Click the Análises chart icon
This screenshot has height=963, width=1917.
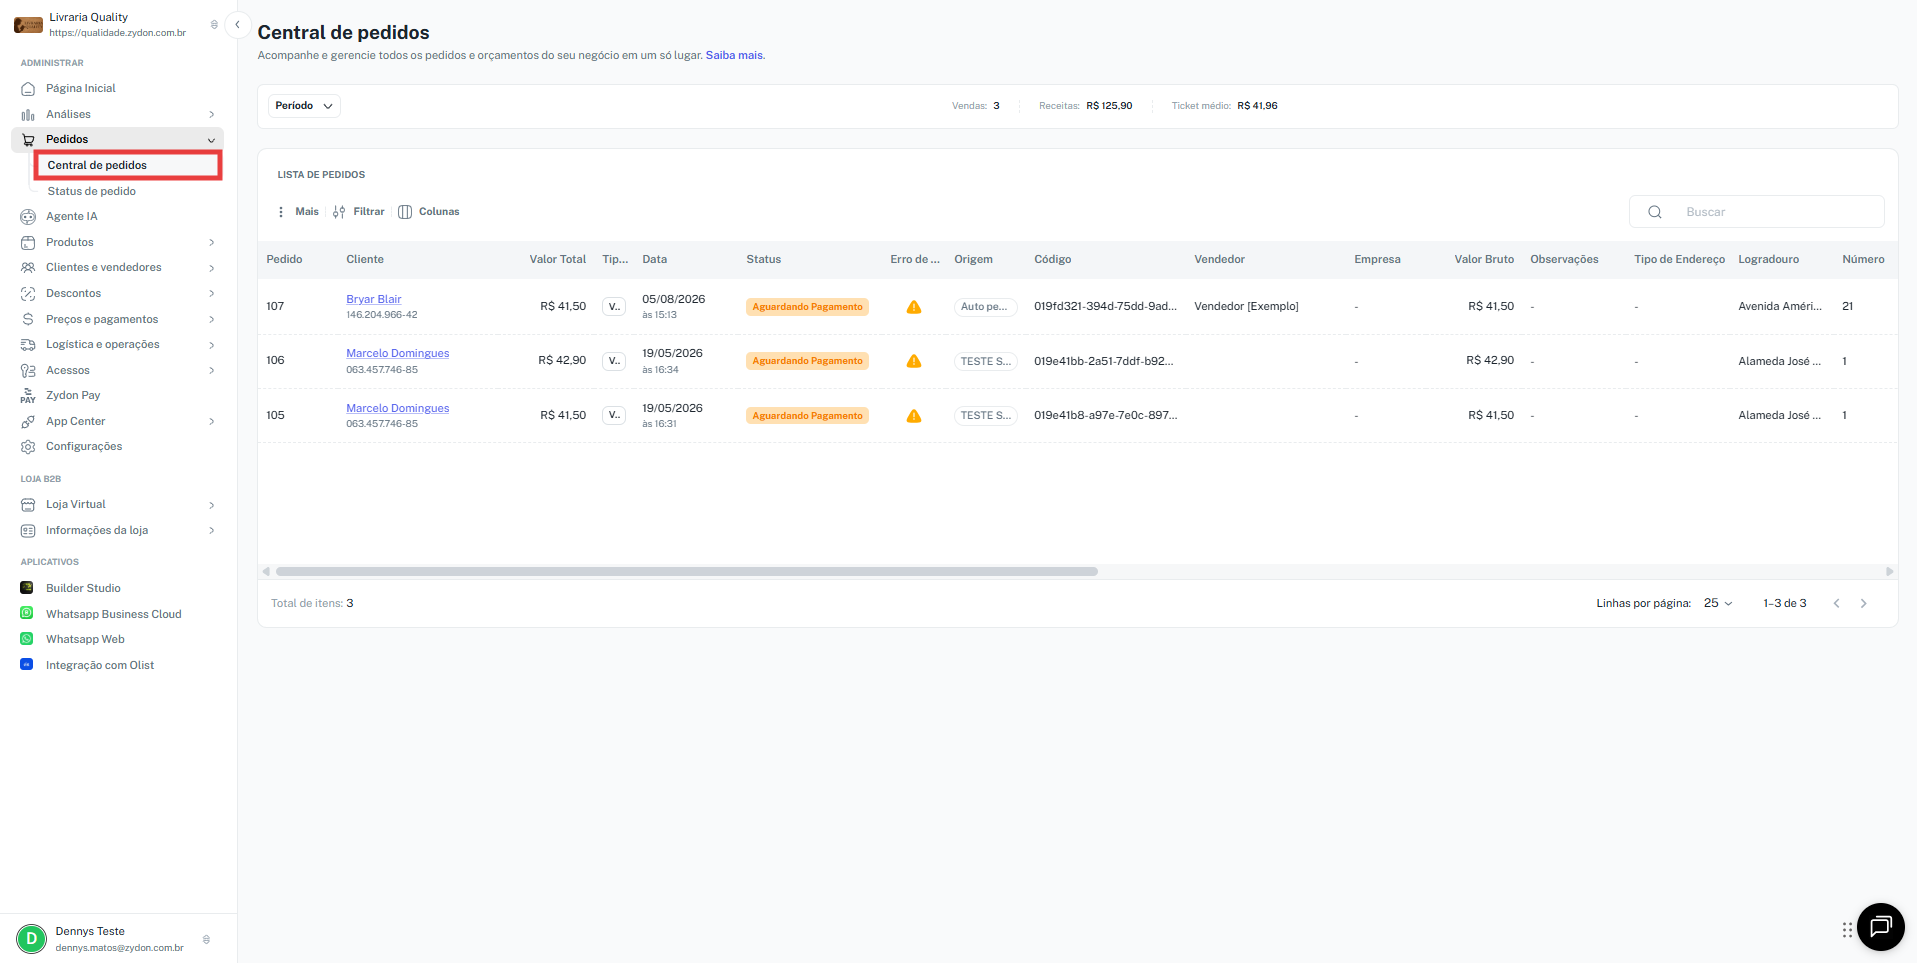pos(28,115)
